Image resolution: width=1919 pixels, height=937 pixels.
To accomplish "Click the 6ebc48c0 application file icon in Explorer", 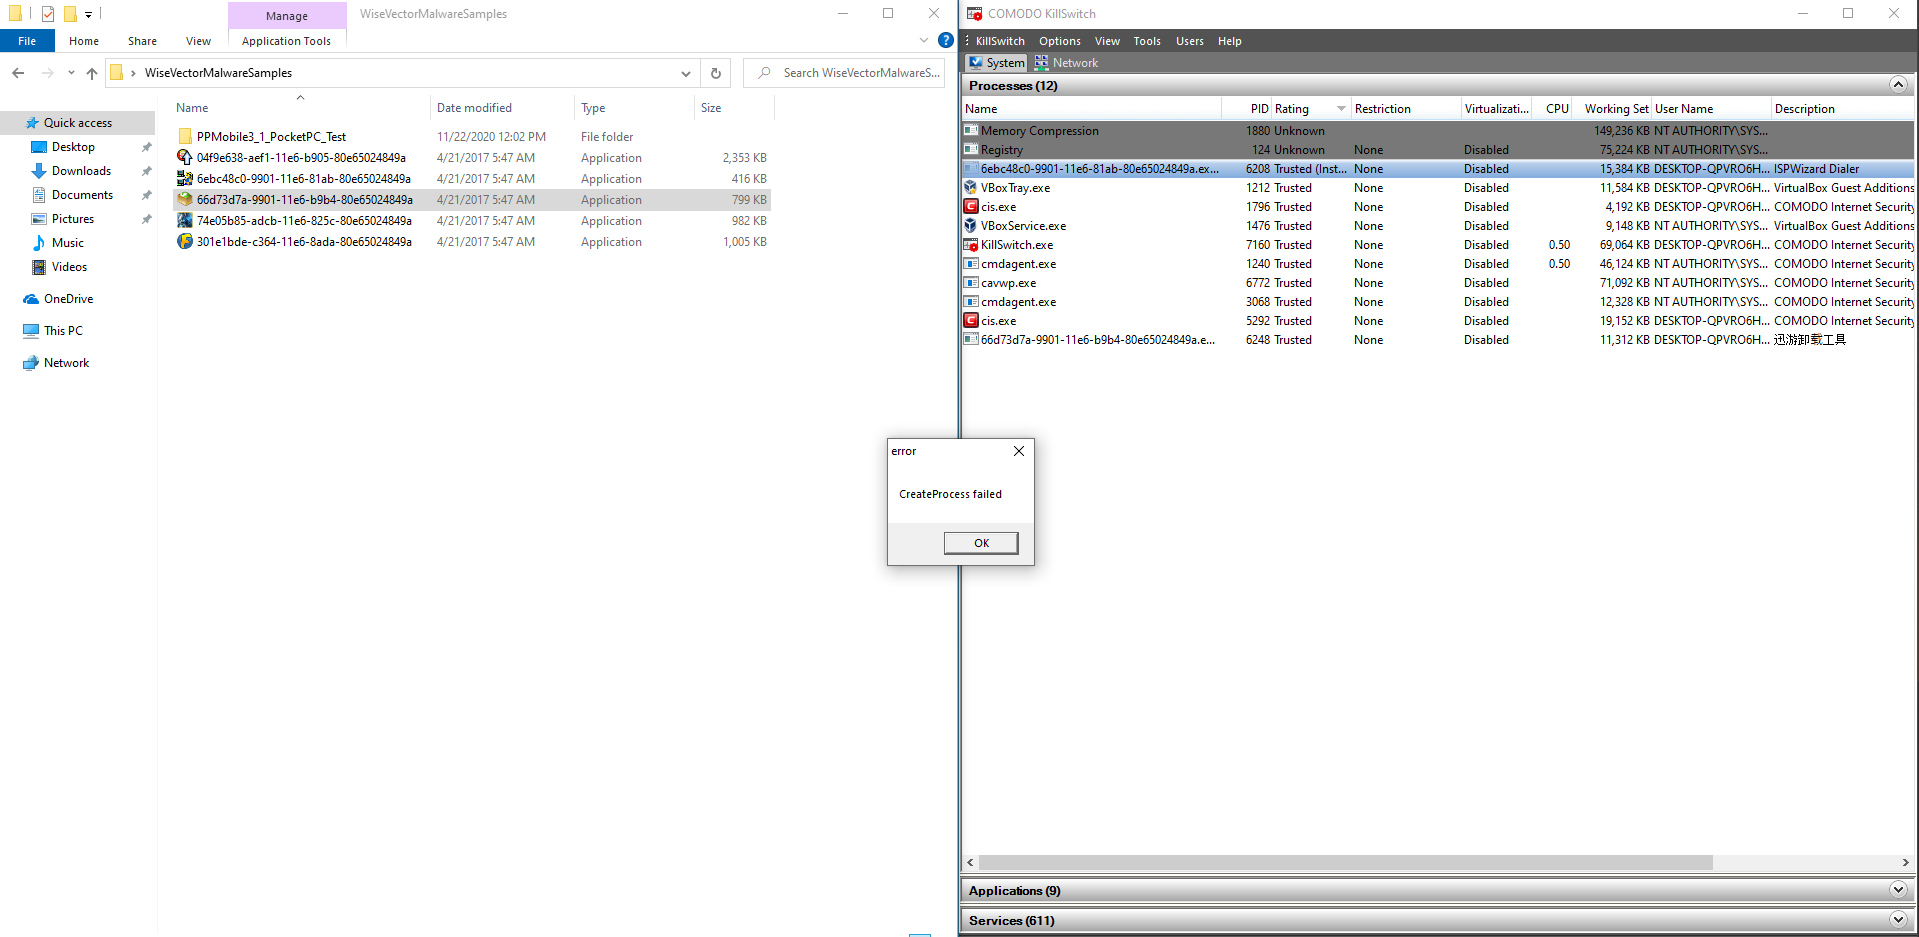I will pos(185,179).
